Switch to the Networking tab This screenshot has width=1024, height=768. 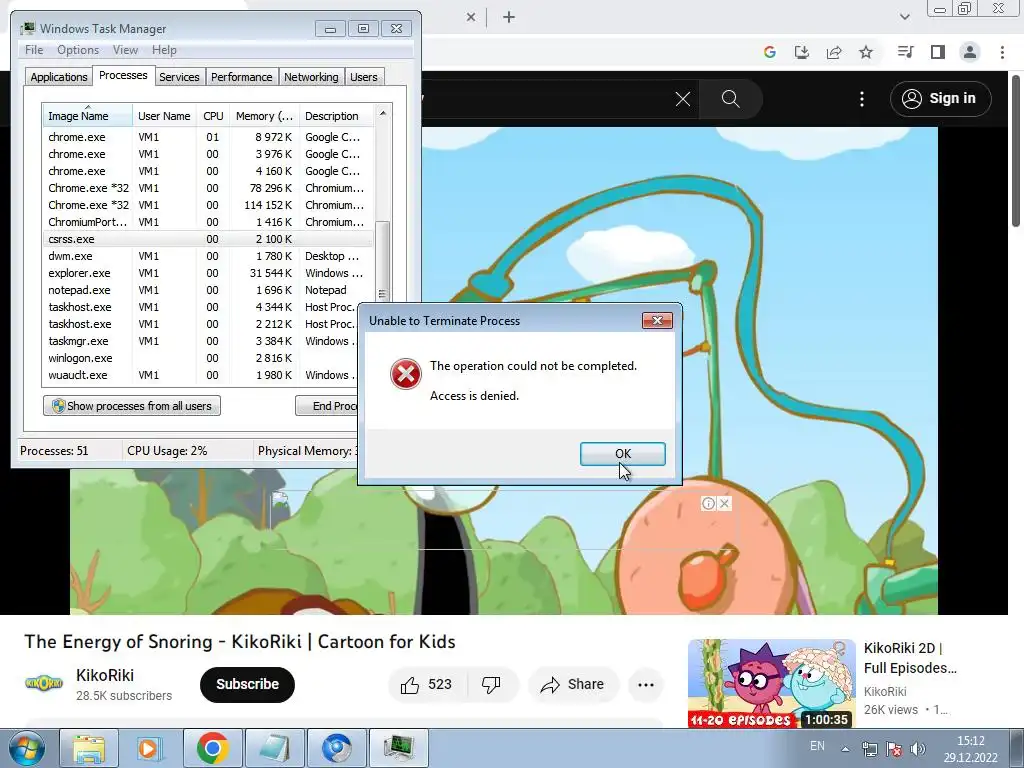tap(311, 76)
